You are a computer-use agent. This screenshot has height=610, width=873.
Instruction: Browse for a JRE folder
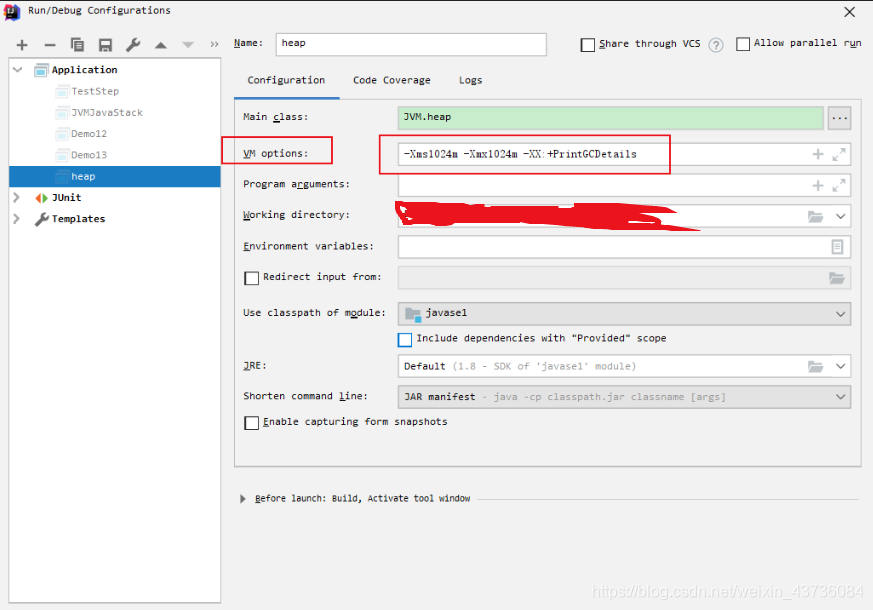816,366
